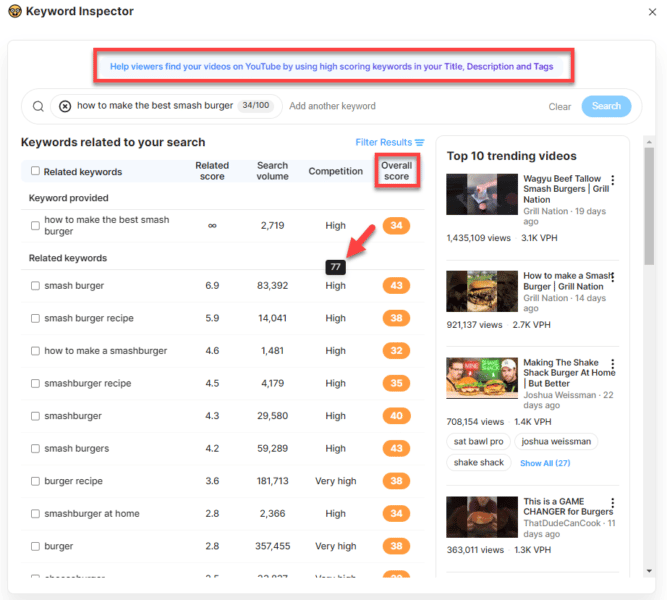Open options menu for Shake Shack Burger video

point(613,364)
